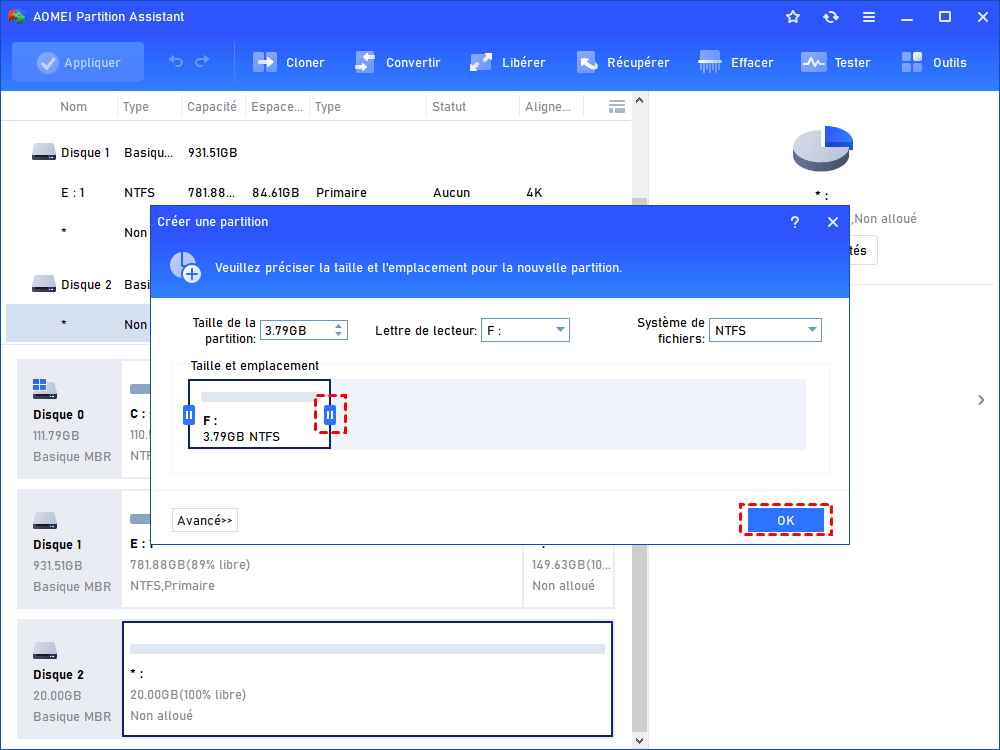
Task: Select Disque 1 panel in disk map
Action: point(70,548)
